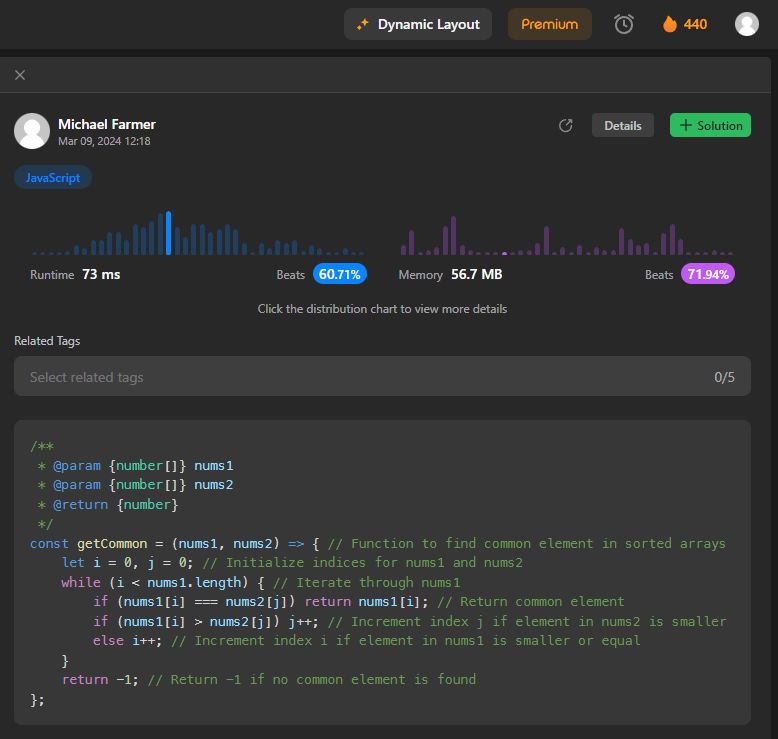Select the JavaScript language tag

(53, 177)
